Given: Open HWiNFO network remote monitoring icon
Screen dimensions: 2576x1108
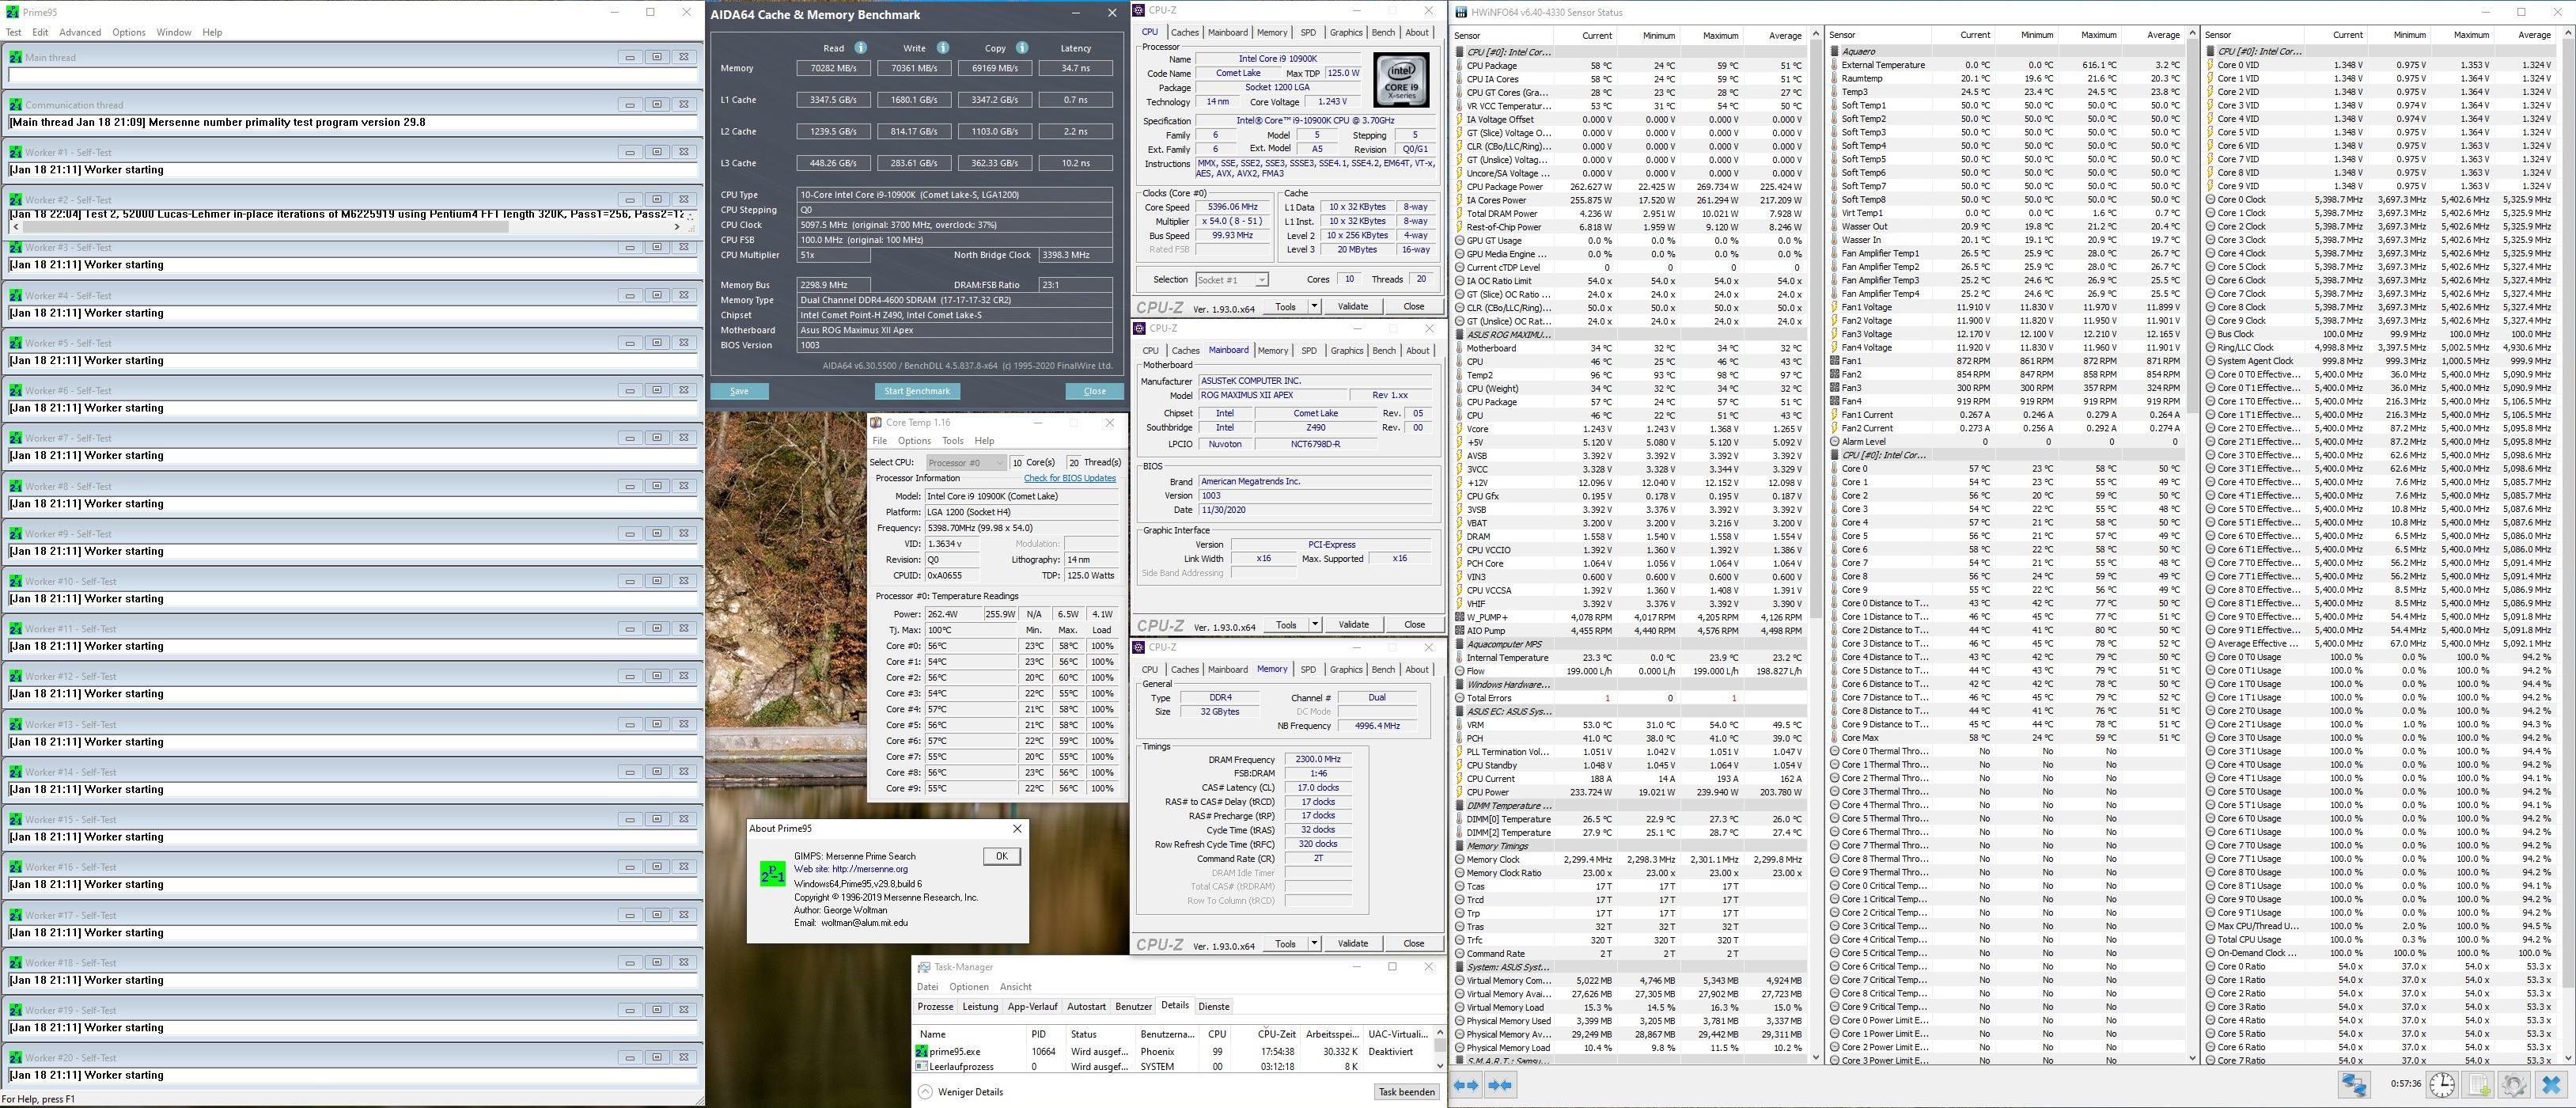Looking at the screenshot, I should point(2354,1085).
